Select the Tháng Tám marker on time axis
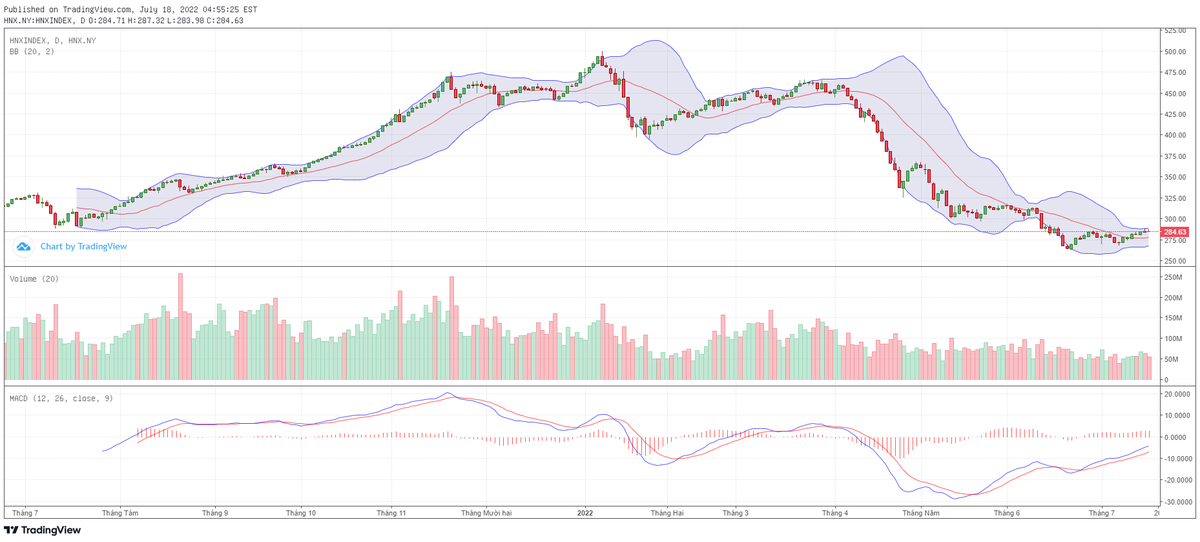Screen dimensions: 1200x542 pyautogui.click(x=120, y=512)
